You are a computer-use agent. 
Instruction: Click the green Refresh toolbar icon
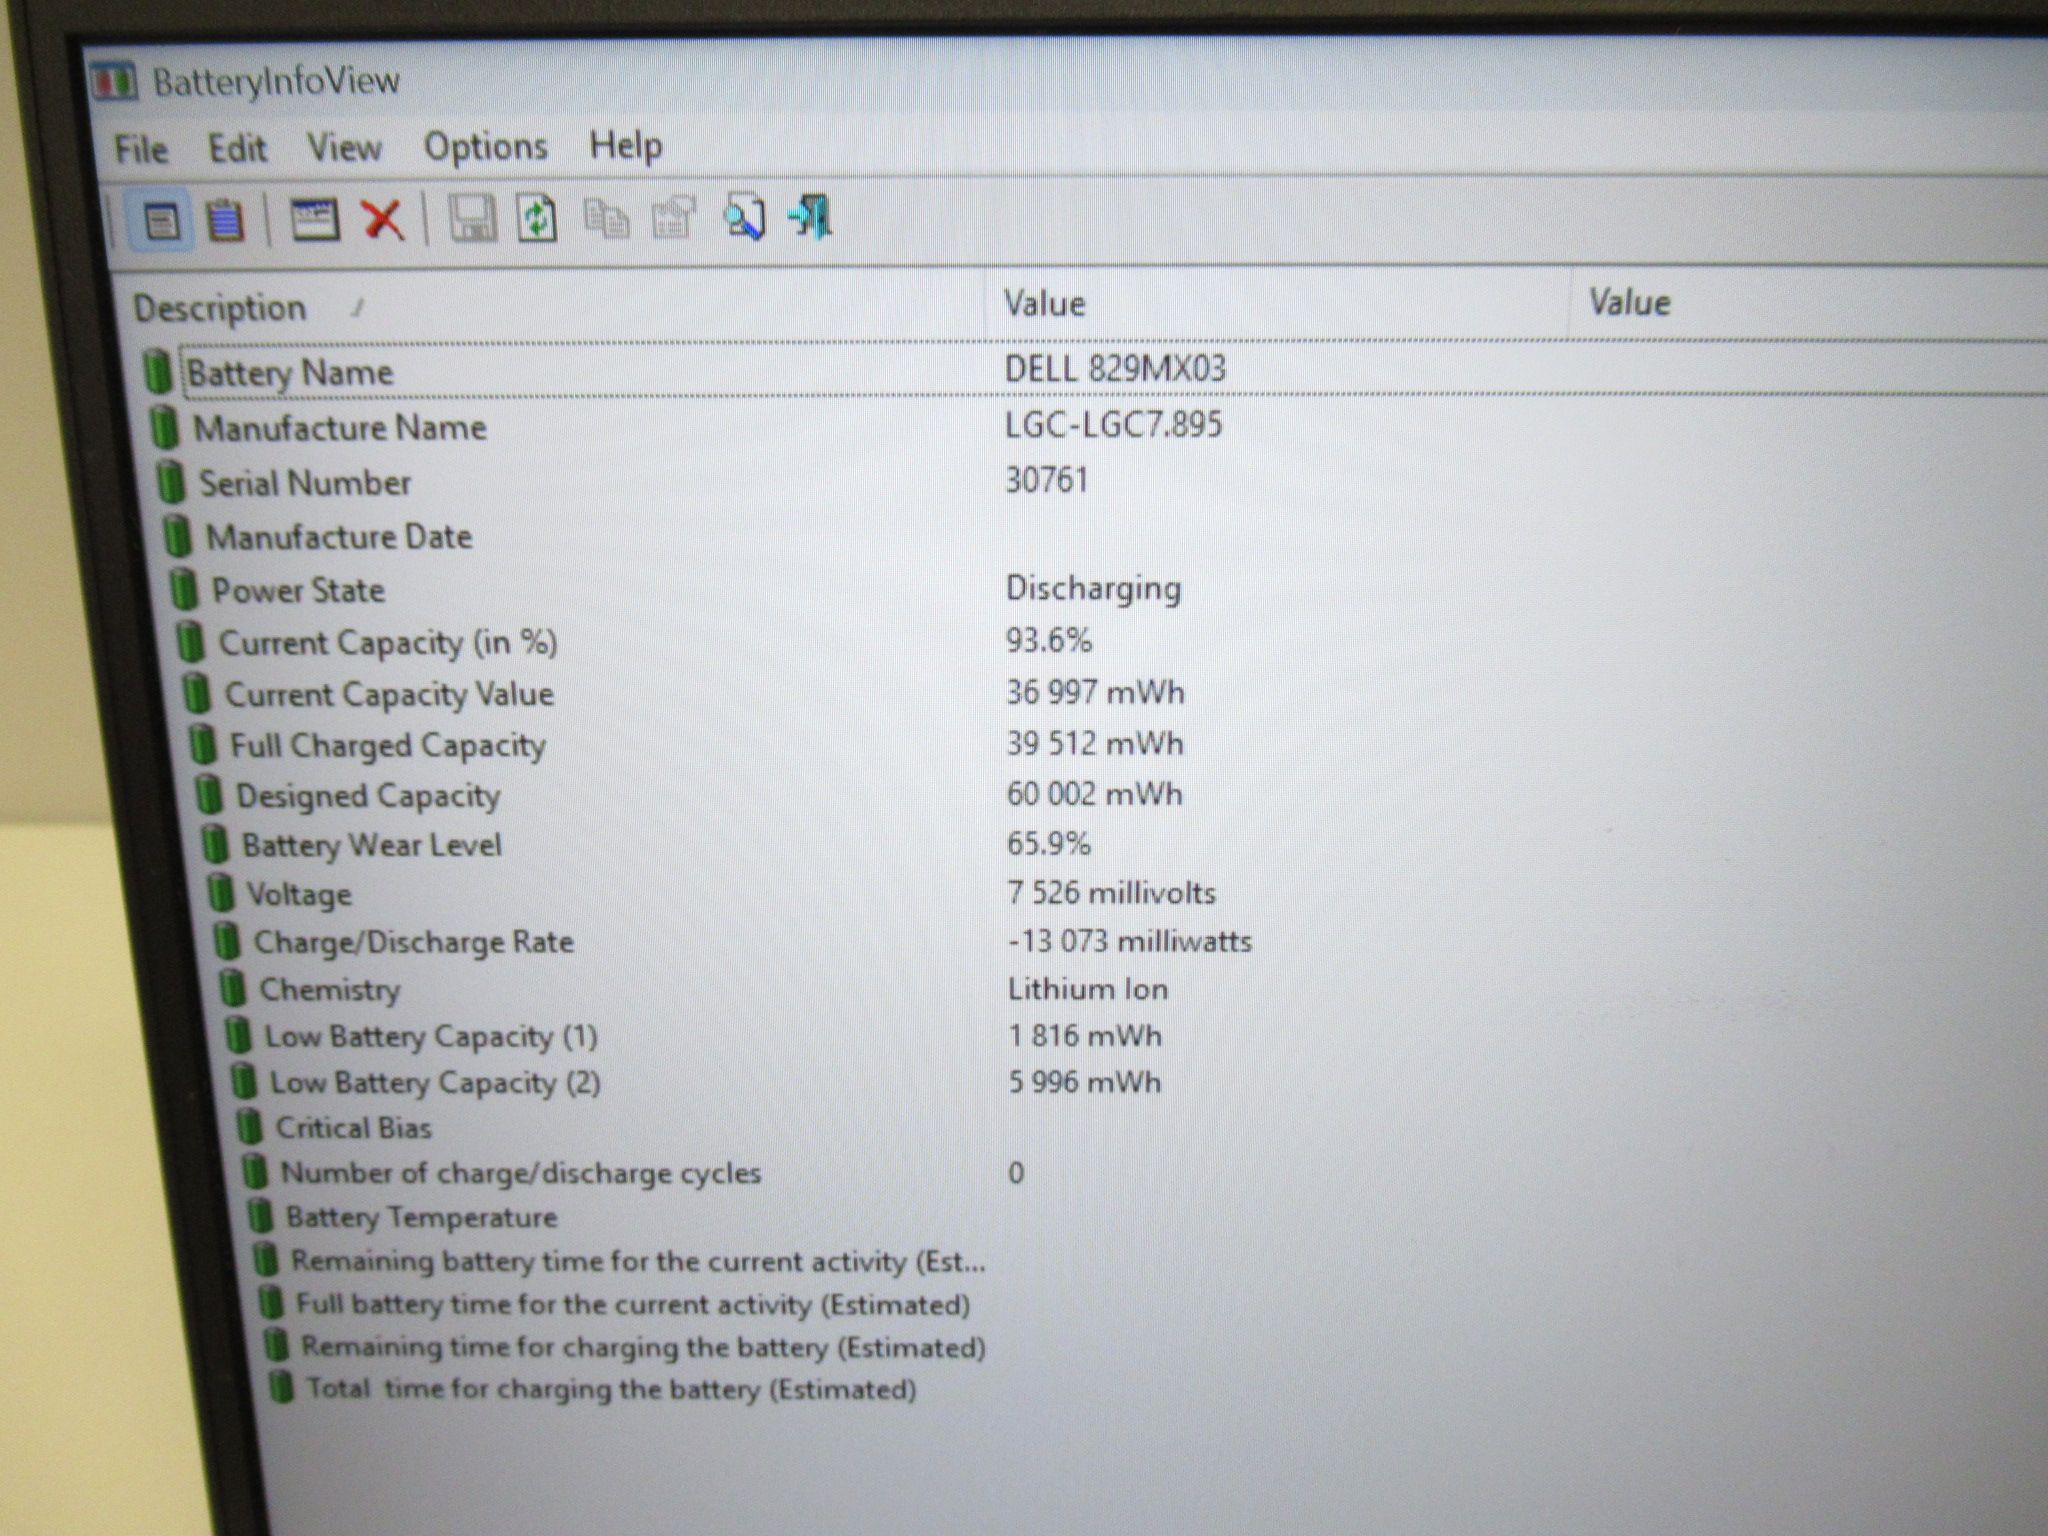(x=537, y=218)
